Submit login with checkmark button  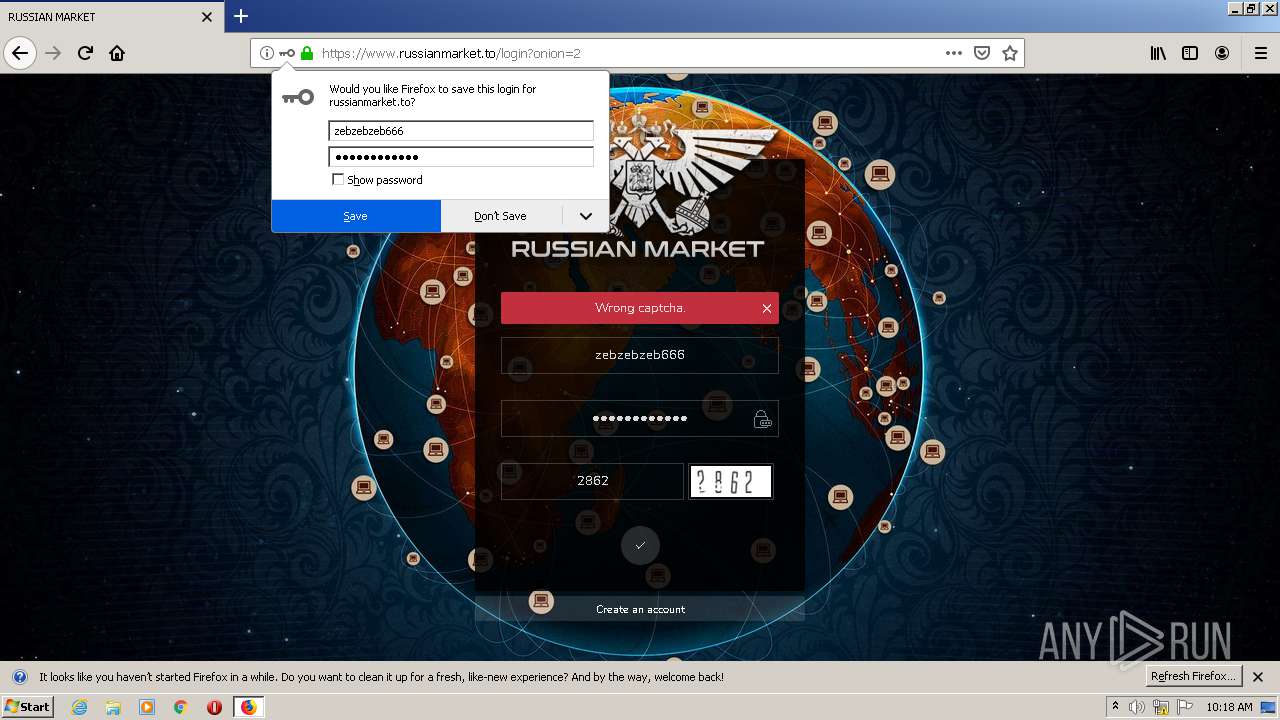(x=640, y=545)
